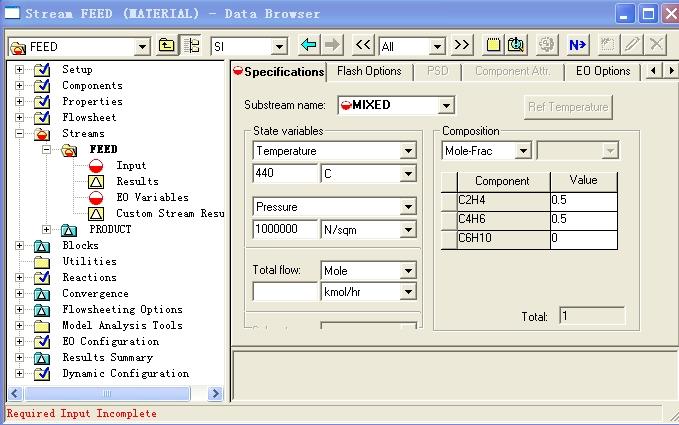This screenshot has height=425, width=679.
Task: Click the tree horizontal scrollbar thumb
Action: [107, 393]
